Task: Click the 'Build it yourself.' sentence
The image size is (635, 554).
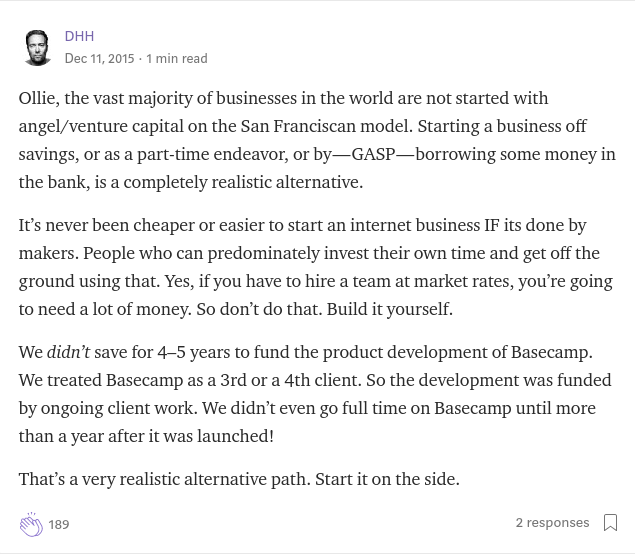Action: [x=390, y=309]
